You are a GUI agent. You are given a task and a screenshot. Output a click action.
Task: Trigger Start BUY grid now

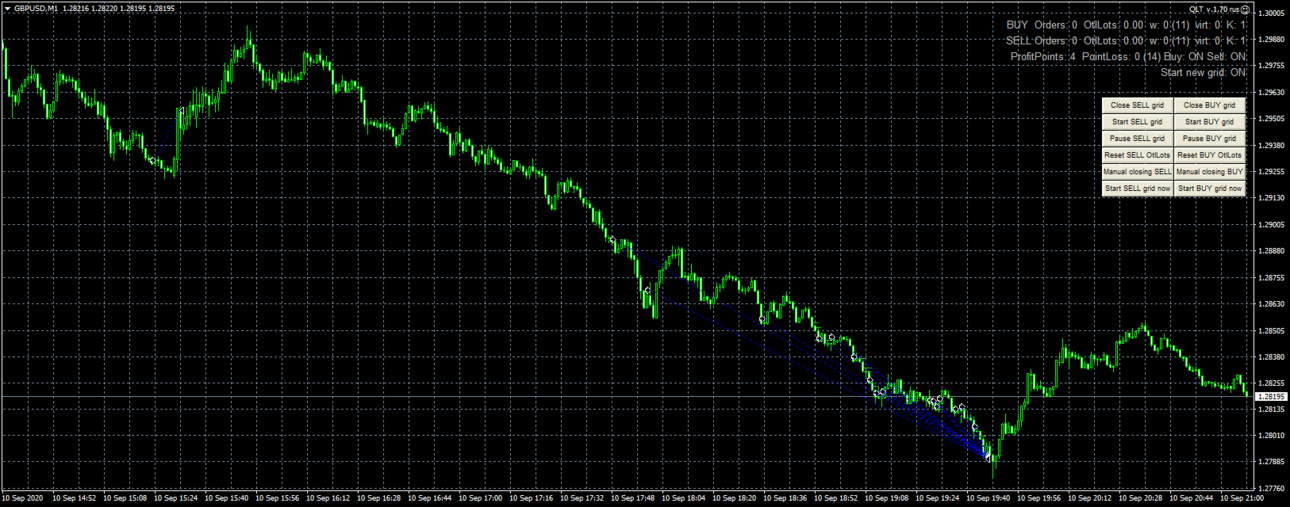1209,188
